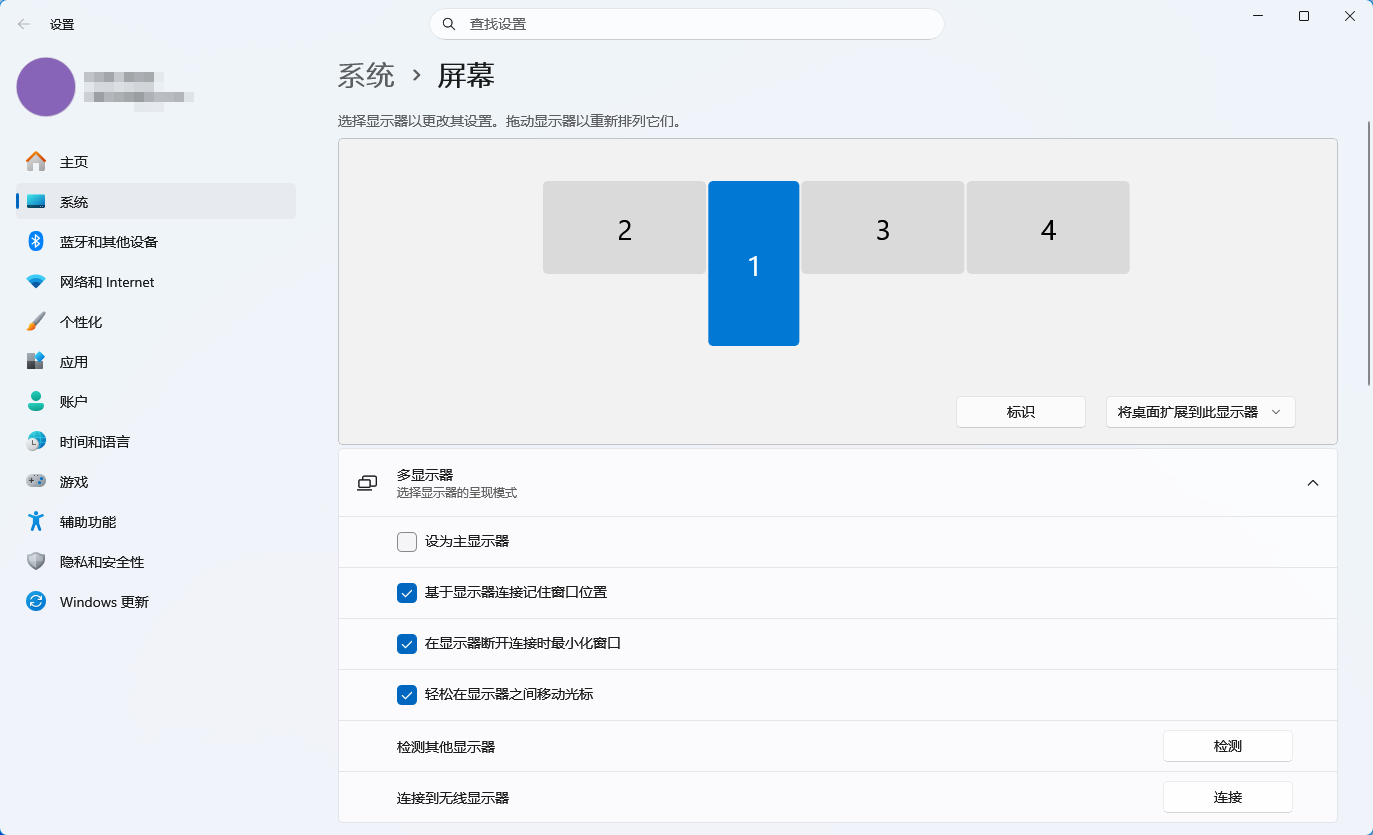Open Windows 更新 page
The image size is (1373, 835).
[x=156, y=601]
